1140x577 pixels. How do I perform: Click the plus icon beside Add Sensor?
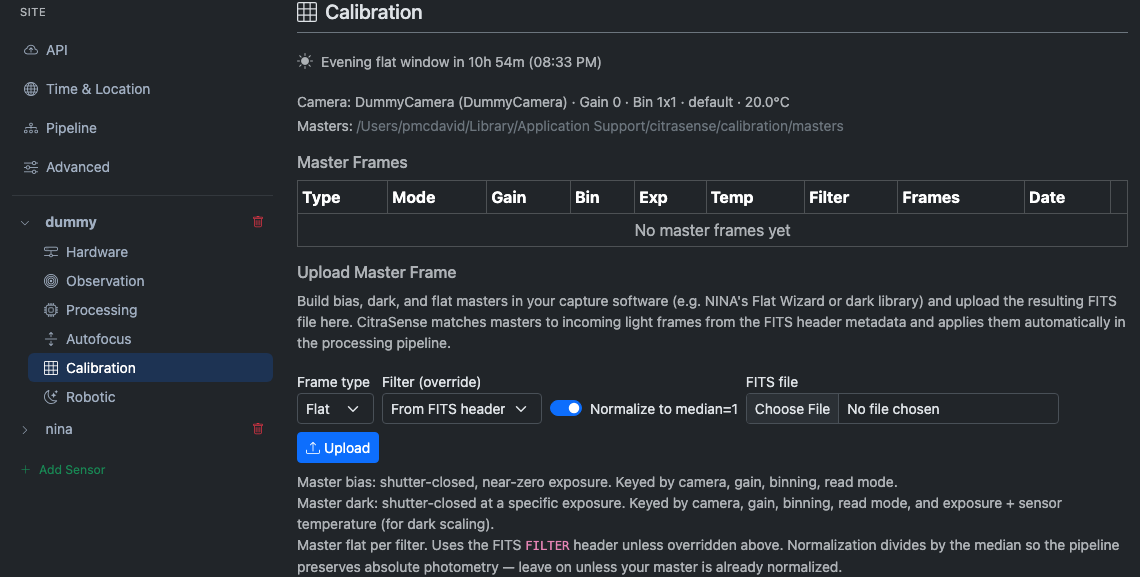point(25,470)
